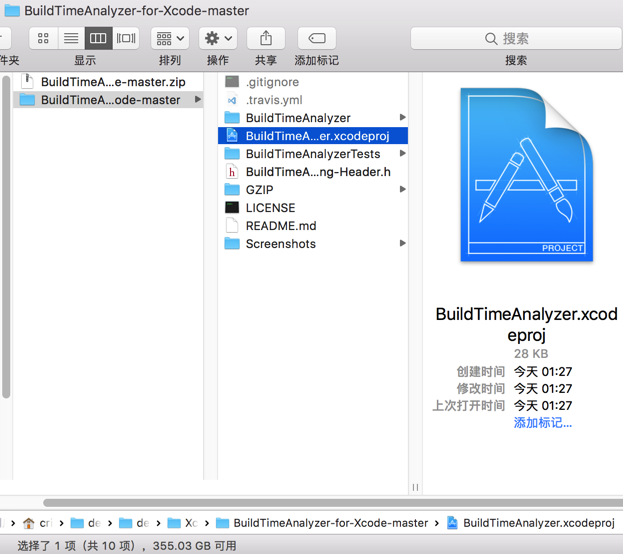Select the README.md file

[313, 225]
